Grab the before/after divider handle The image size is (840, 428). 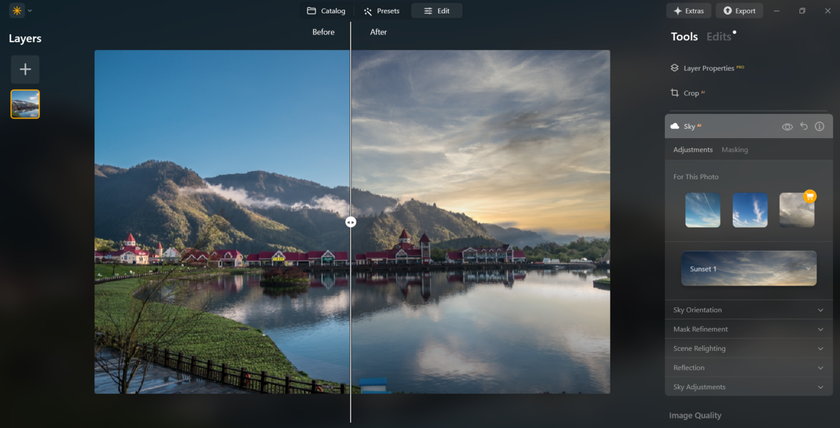(x=351, y=222)
